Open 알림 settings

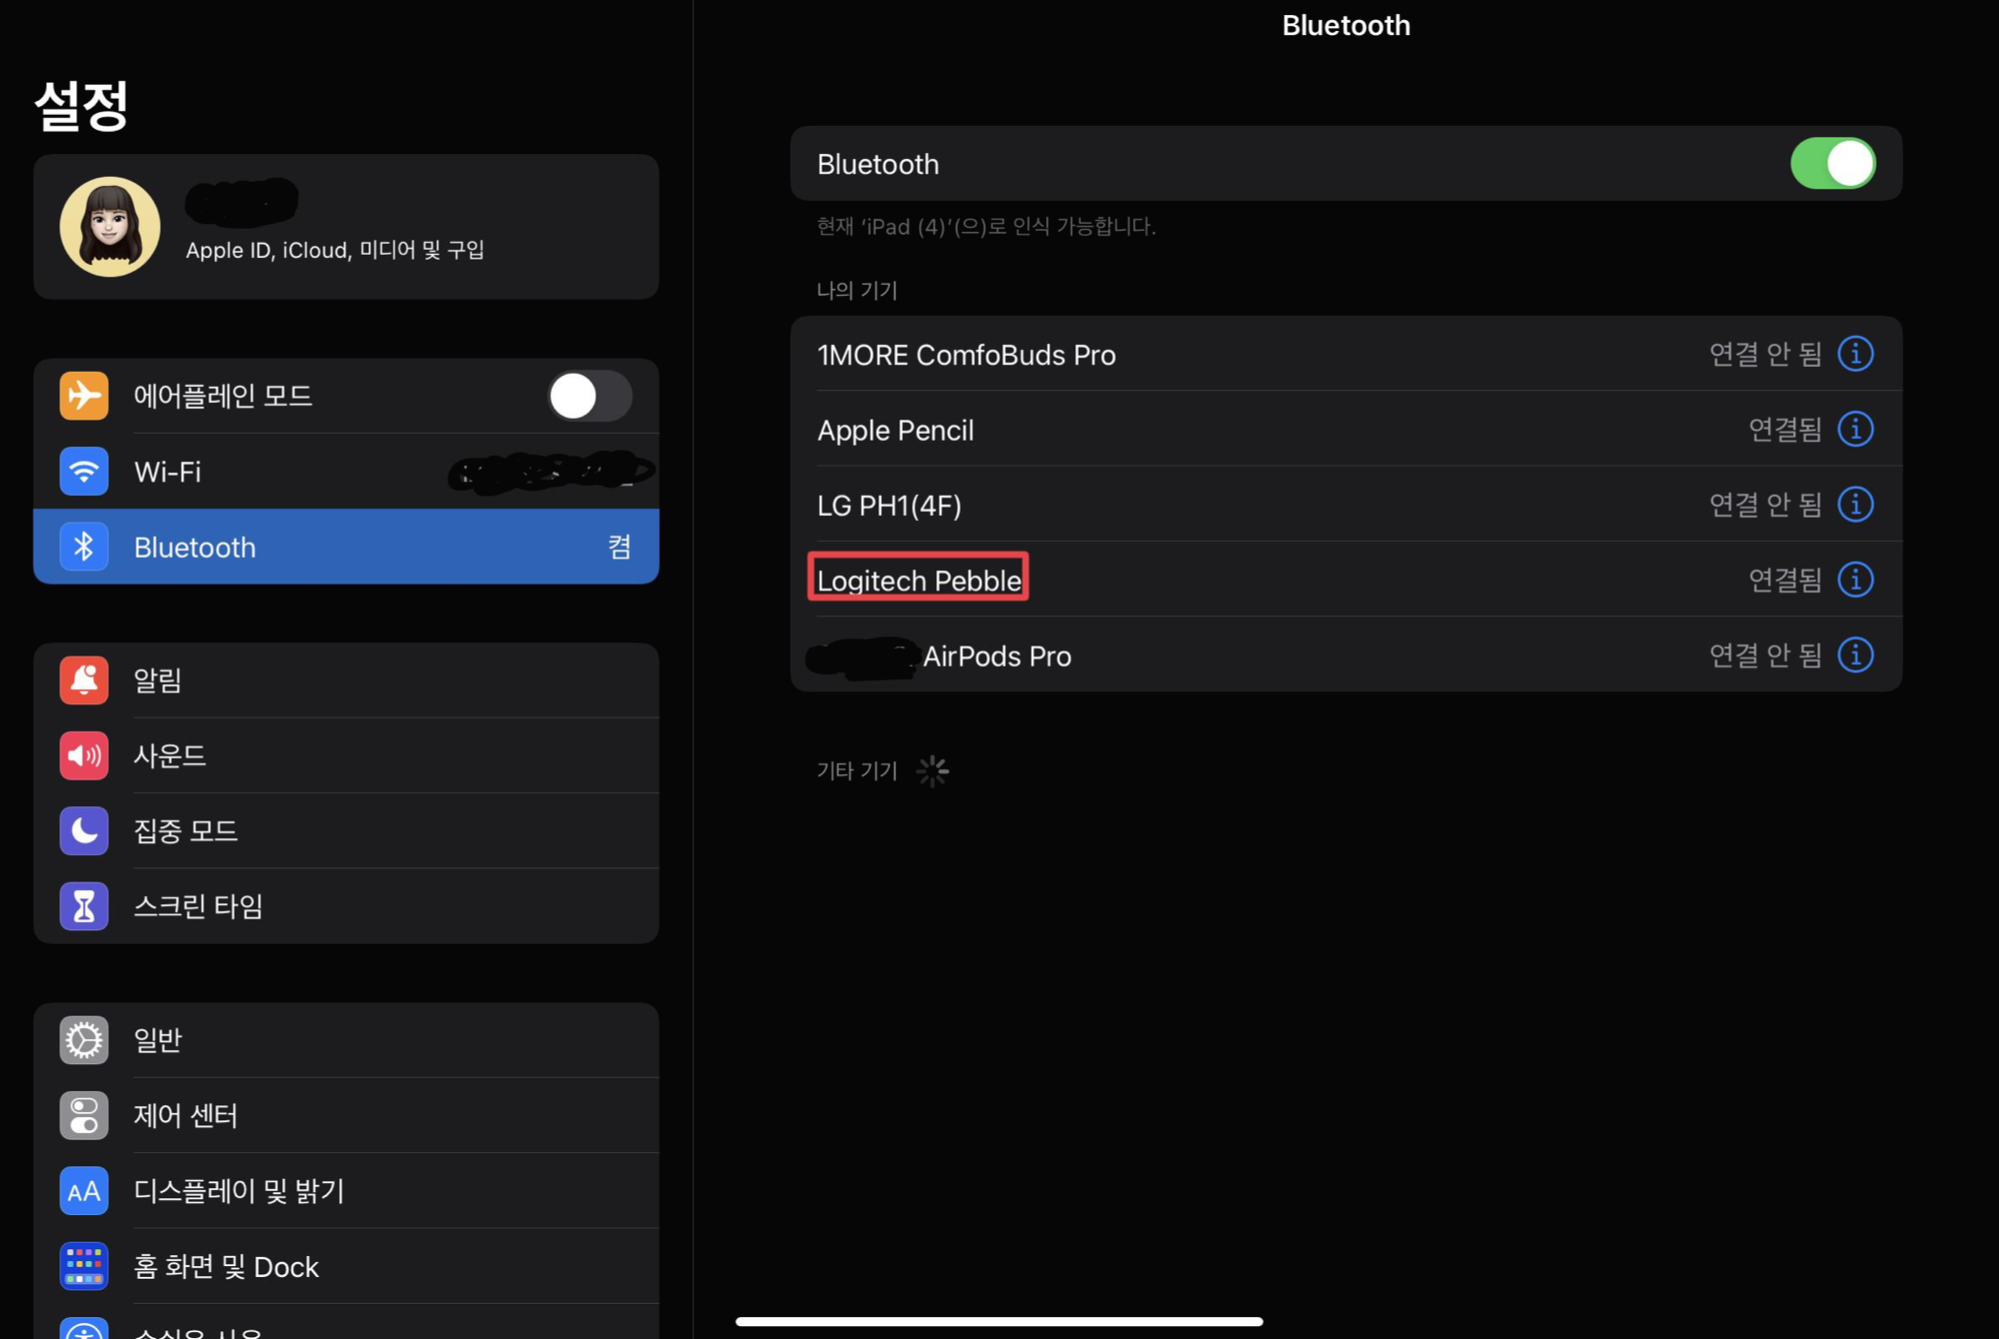(346, 680)
